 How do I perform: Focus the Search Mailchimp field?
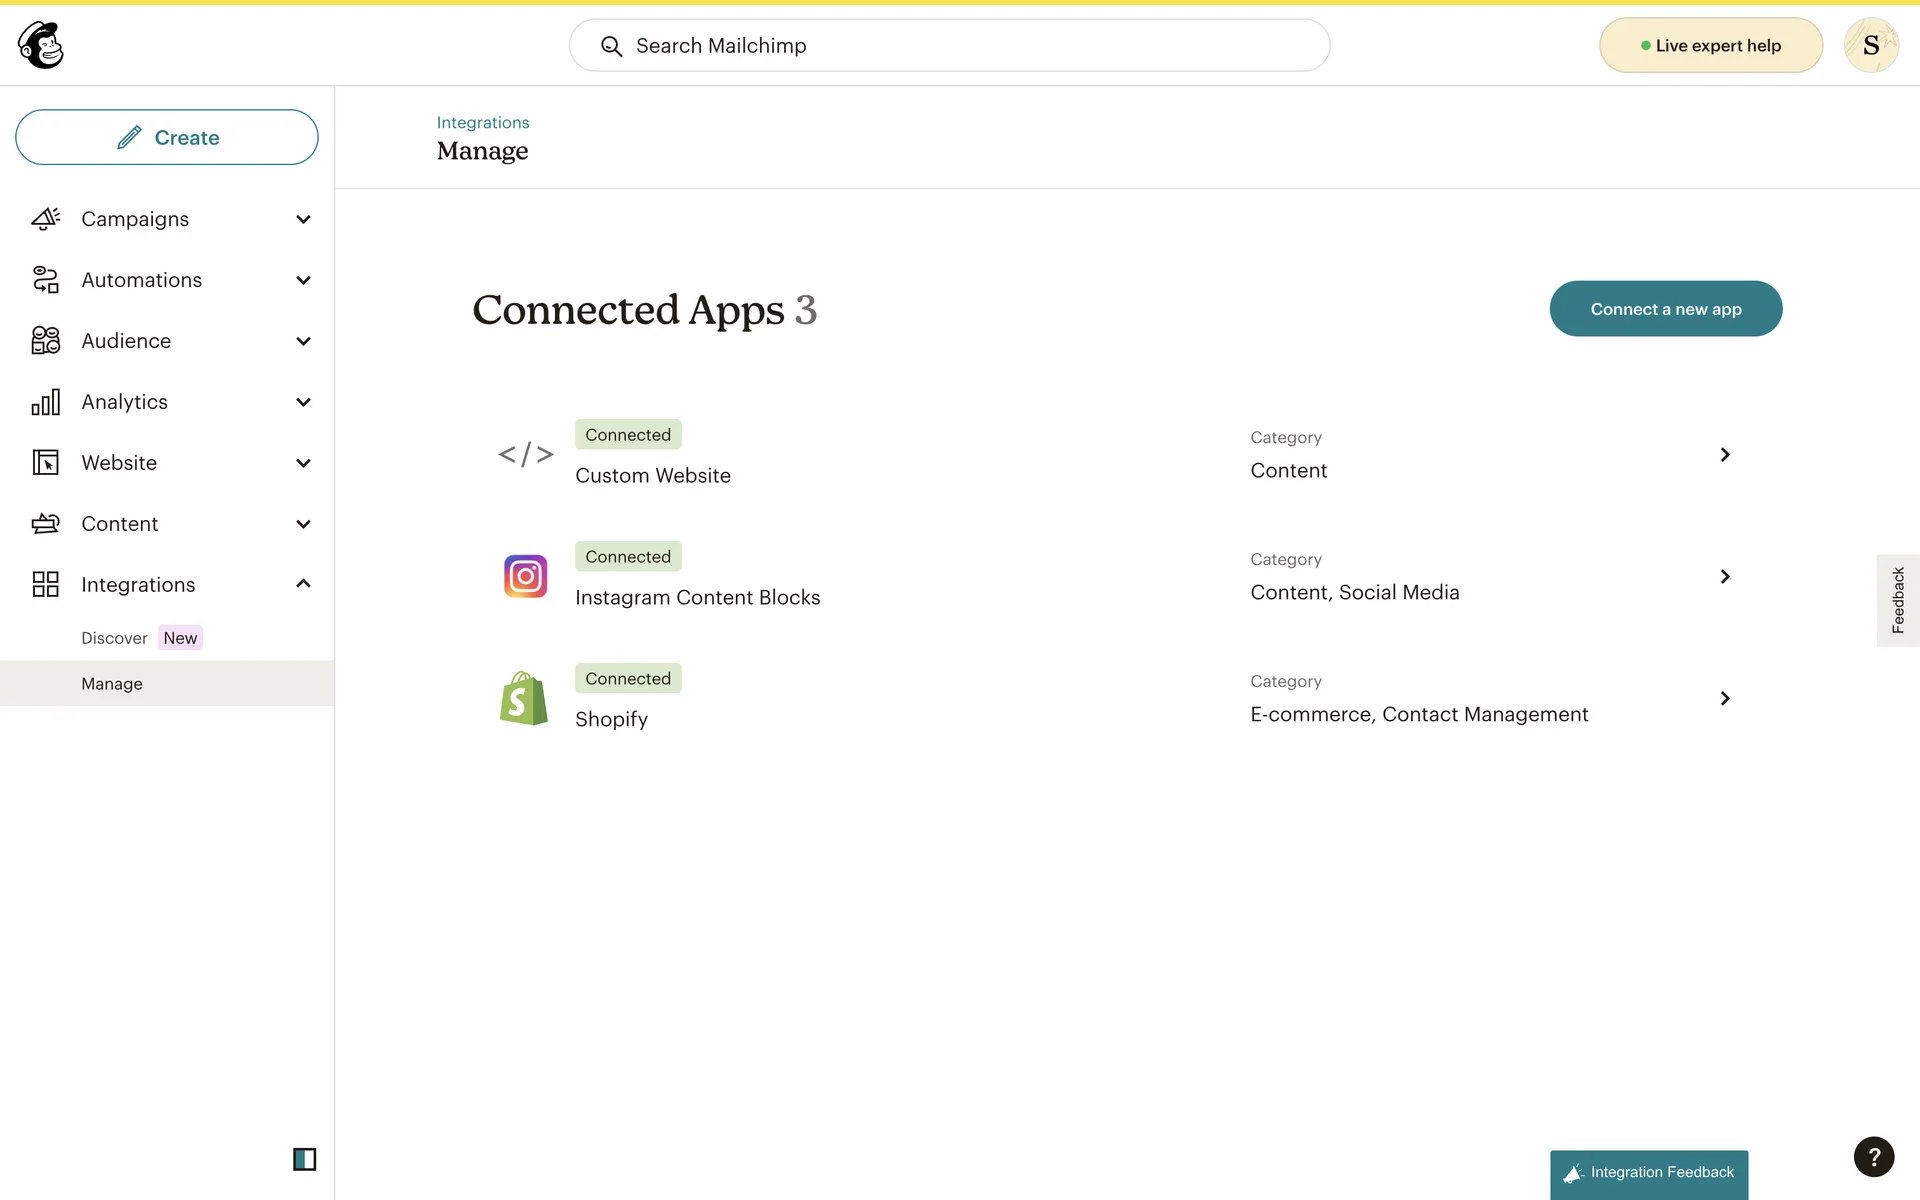950,45
